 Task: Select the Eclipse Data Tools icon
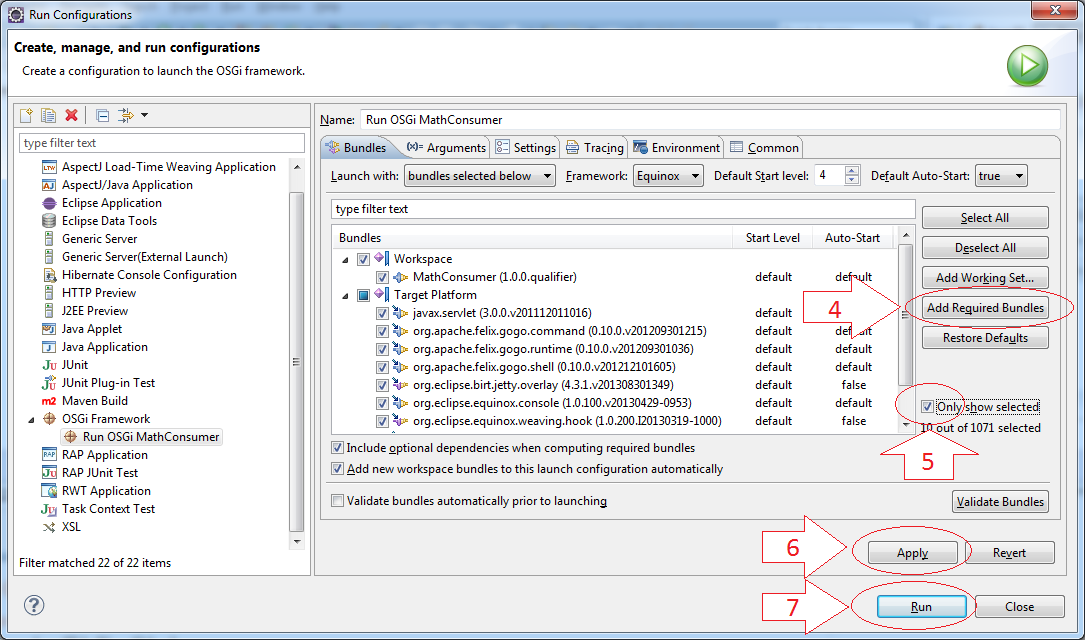click(49, 221)
